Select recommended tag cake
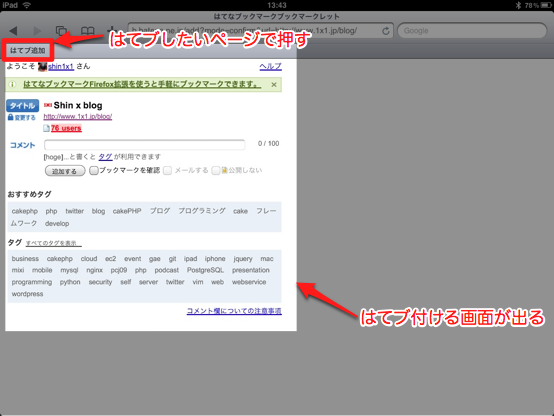This screenshot has height=416, width=554. coord(240,211)
